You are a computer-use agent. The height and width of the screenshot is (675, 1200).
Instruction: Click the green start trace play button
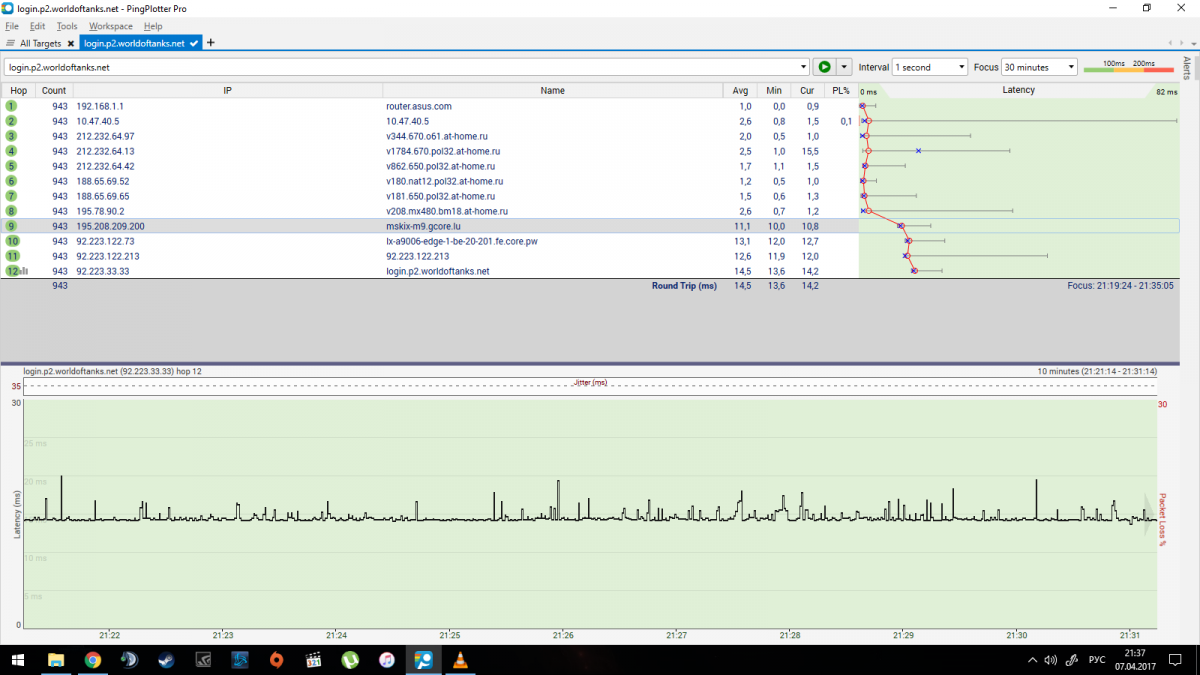[x=823, y=67]
